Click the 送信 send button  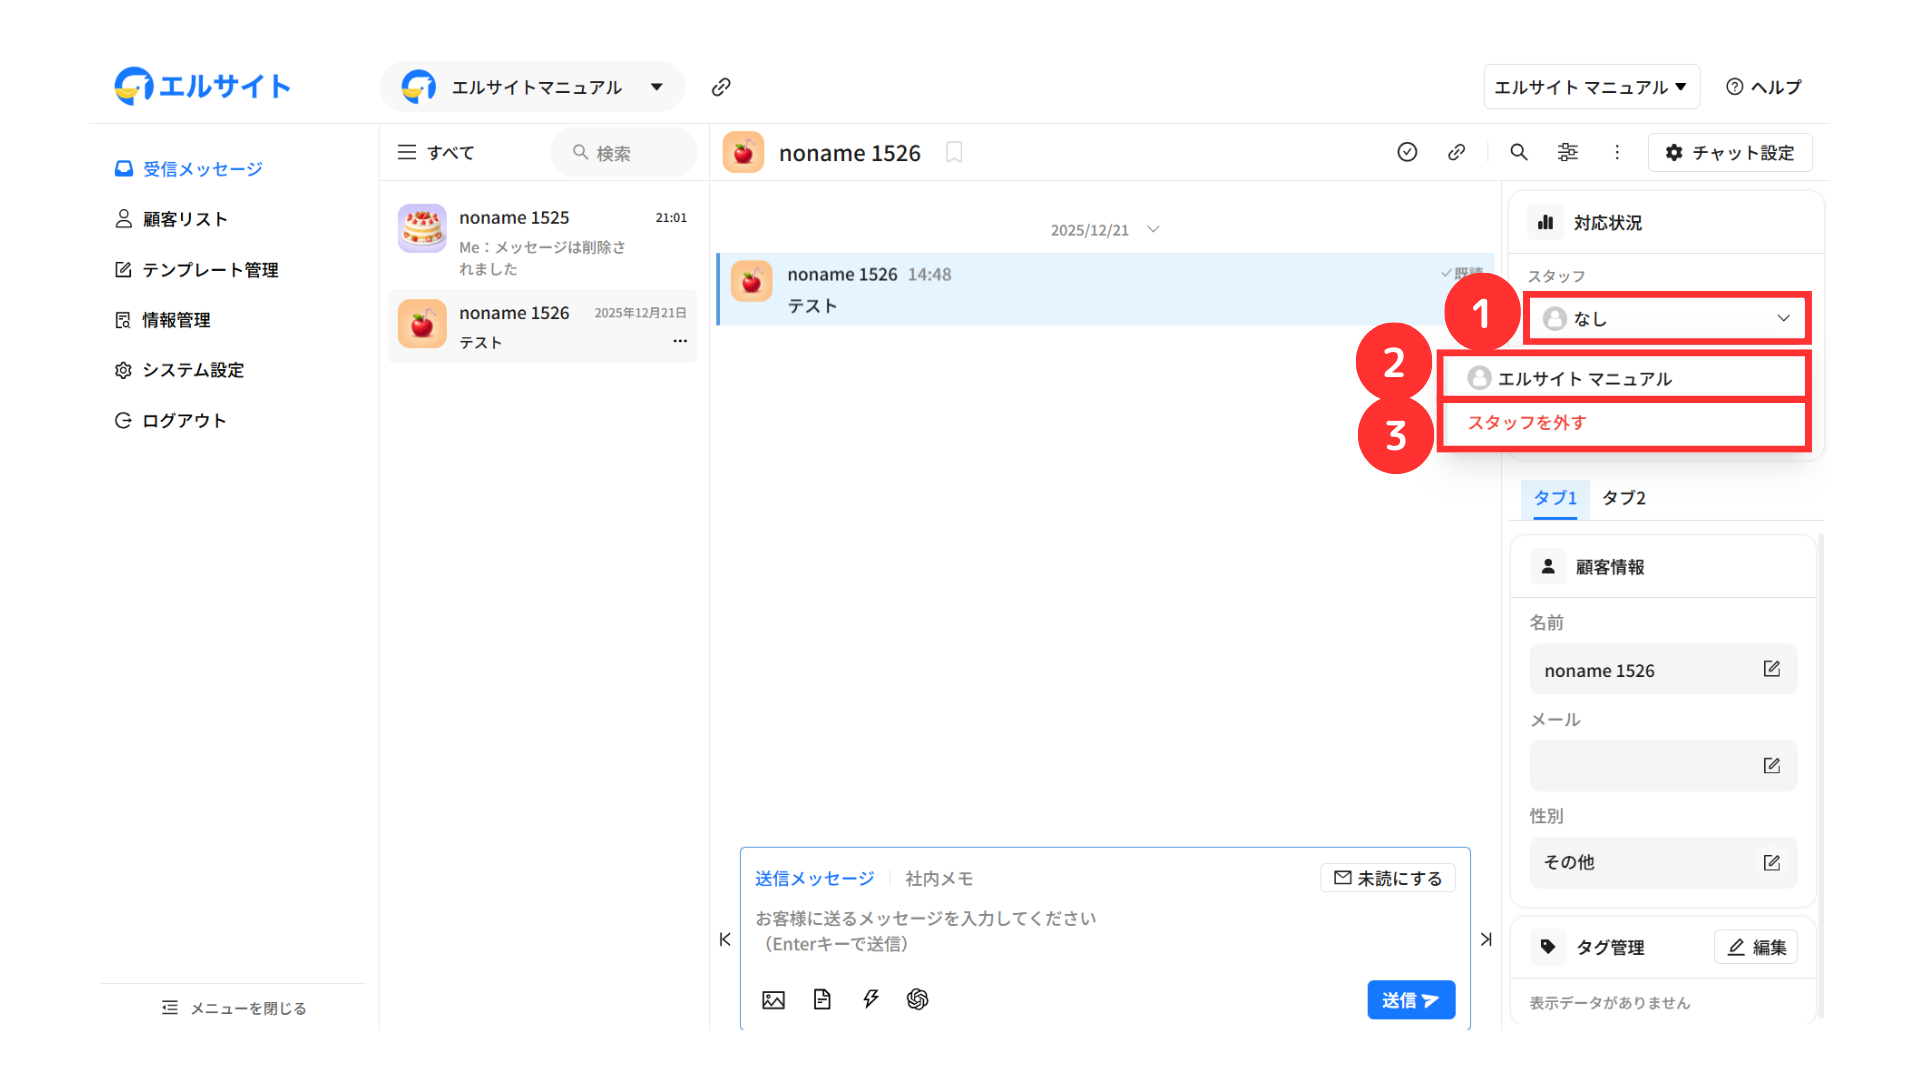coord(1410,999)
